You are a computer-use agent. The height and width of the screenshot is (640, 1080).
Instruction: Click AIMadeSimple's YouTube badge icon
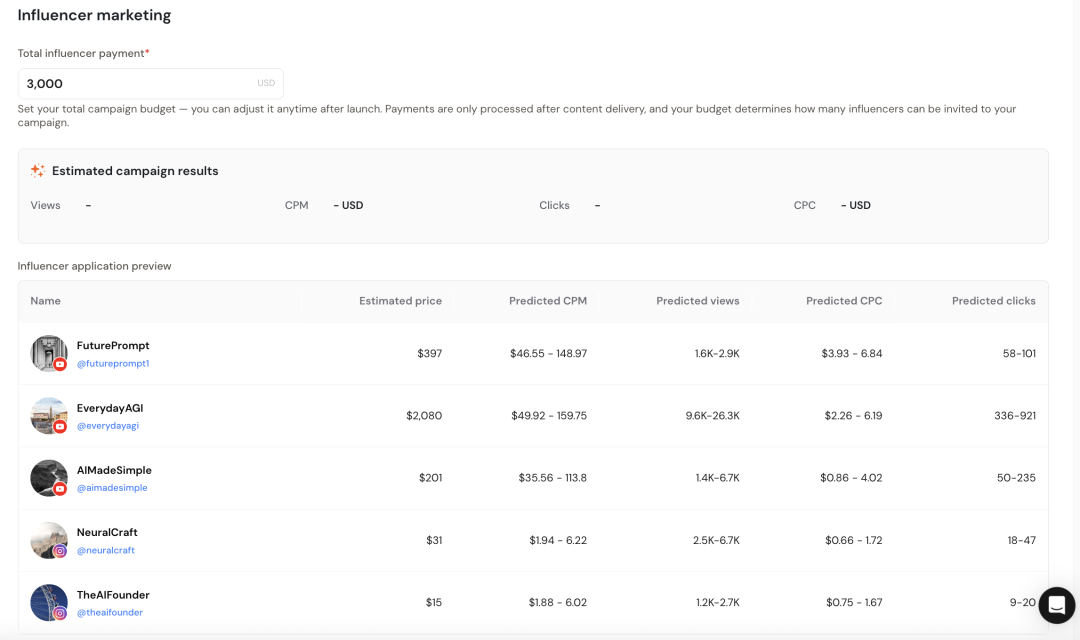[61, 489]
